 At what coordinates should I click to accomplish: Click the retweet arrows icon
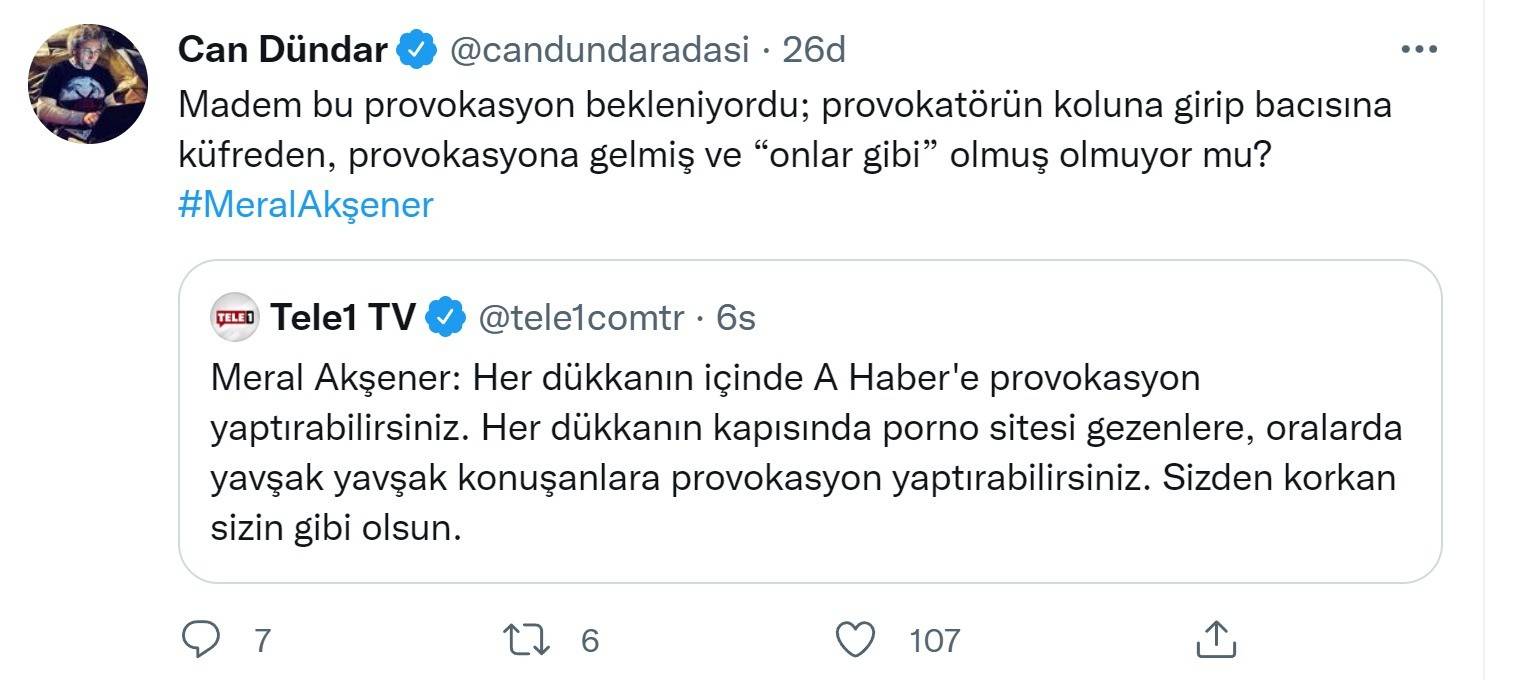point(528,639)
